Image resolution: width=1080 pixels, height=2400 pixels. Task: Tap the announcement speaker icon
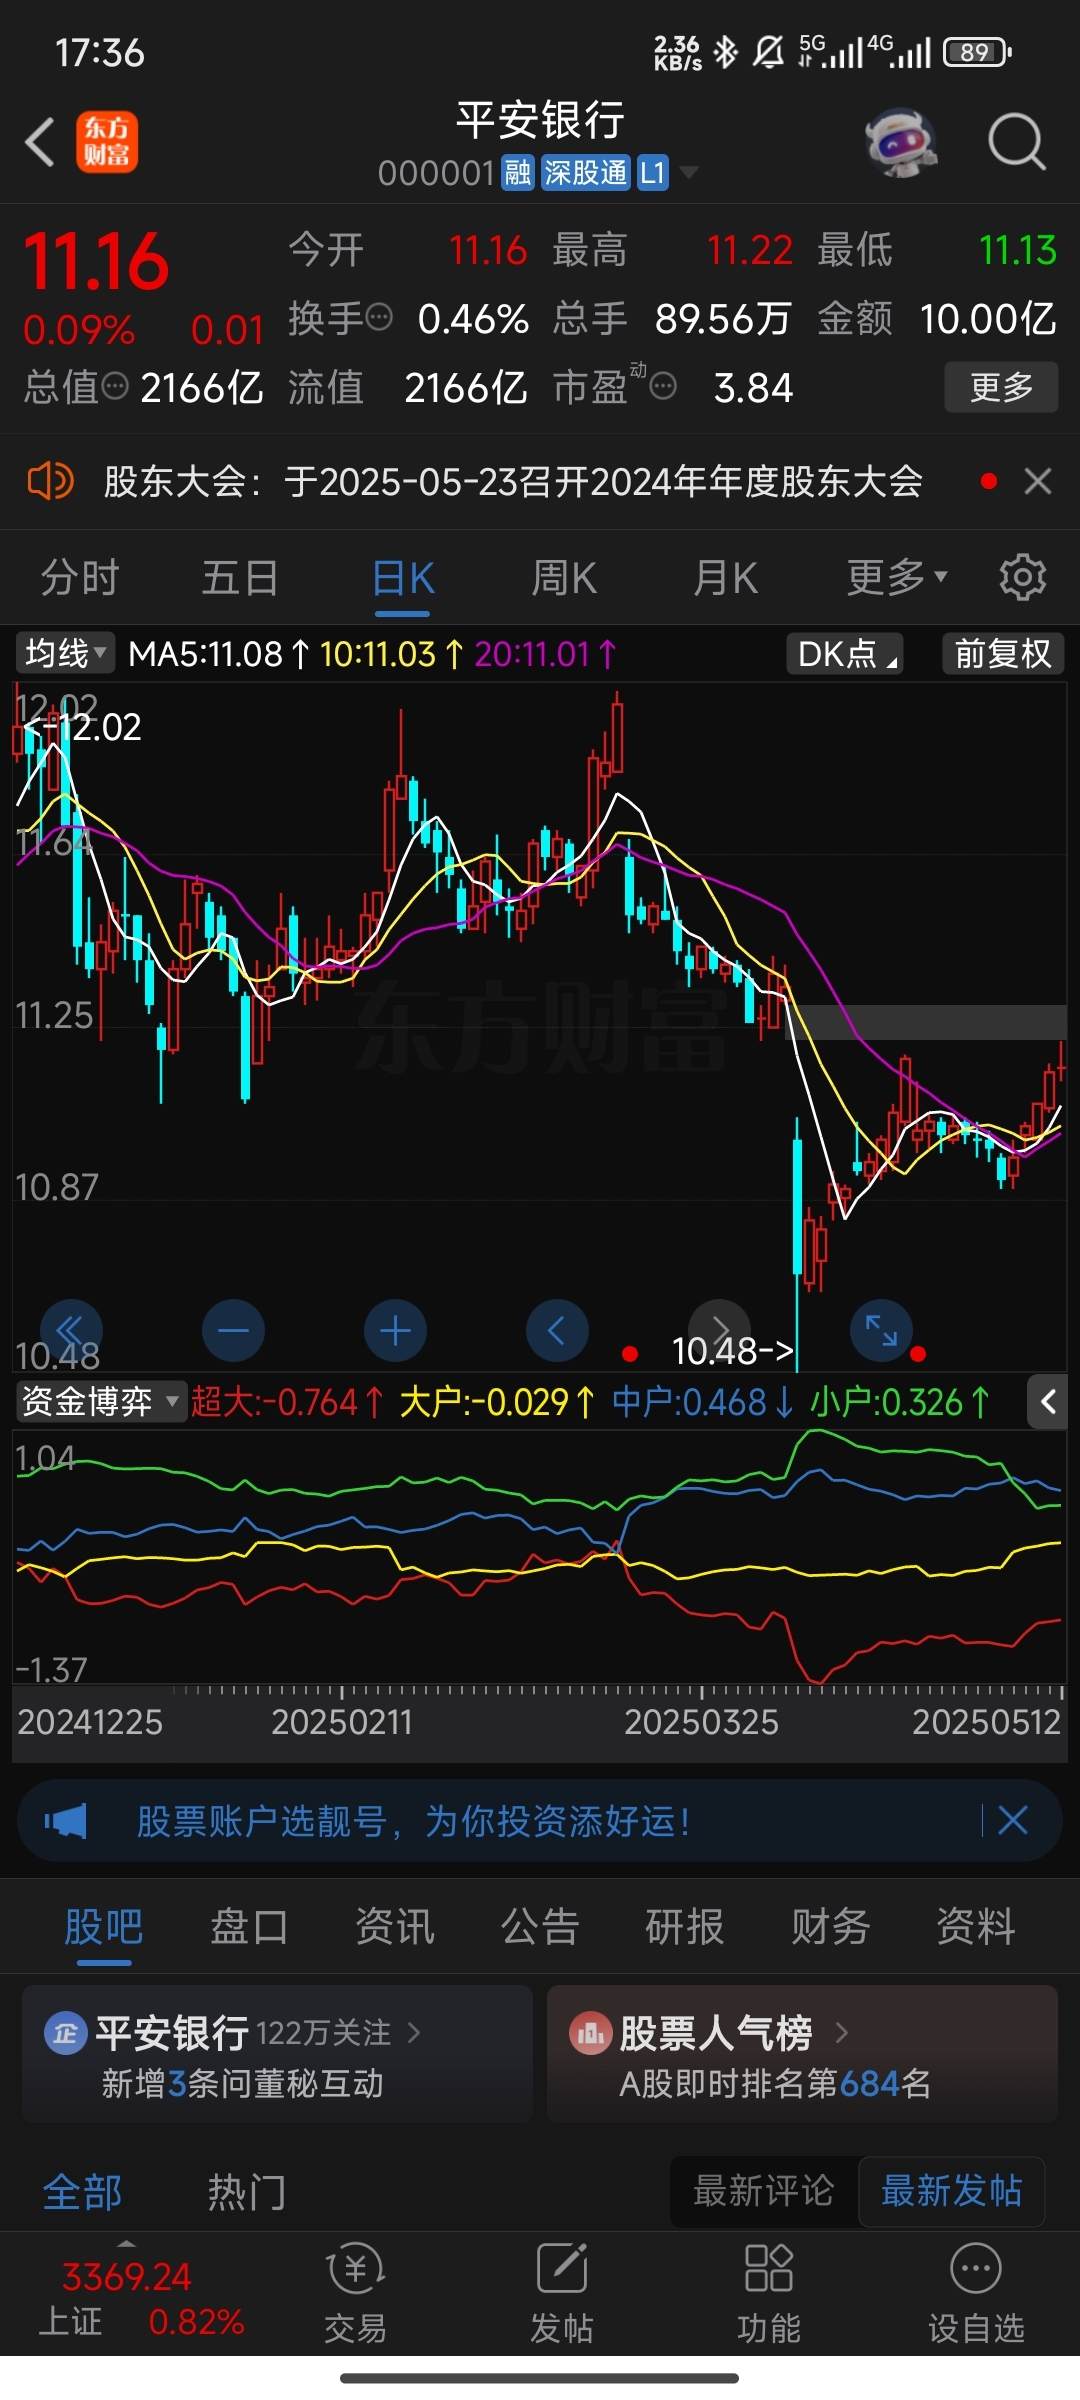pyautogui.click(x=50, y=481)
